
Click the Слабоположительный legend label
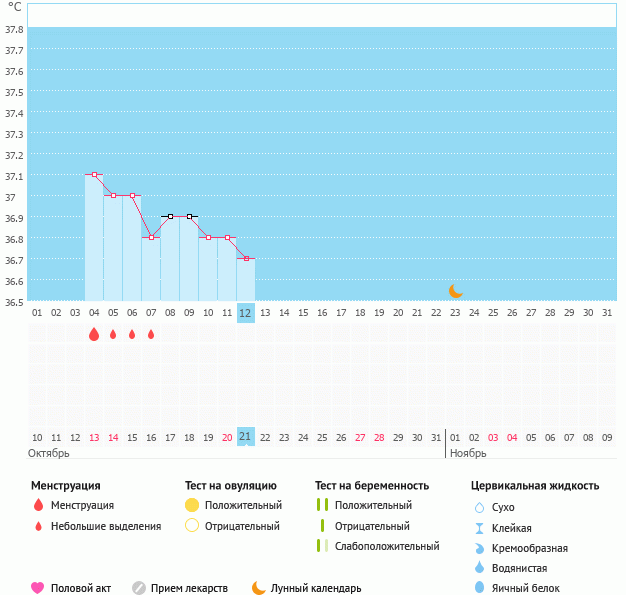point(387,546)
